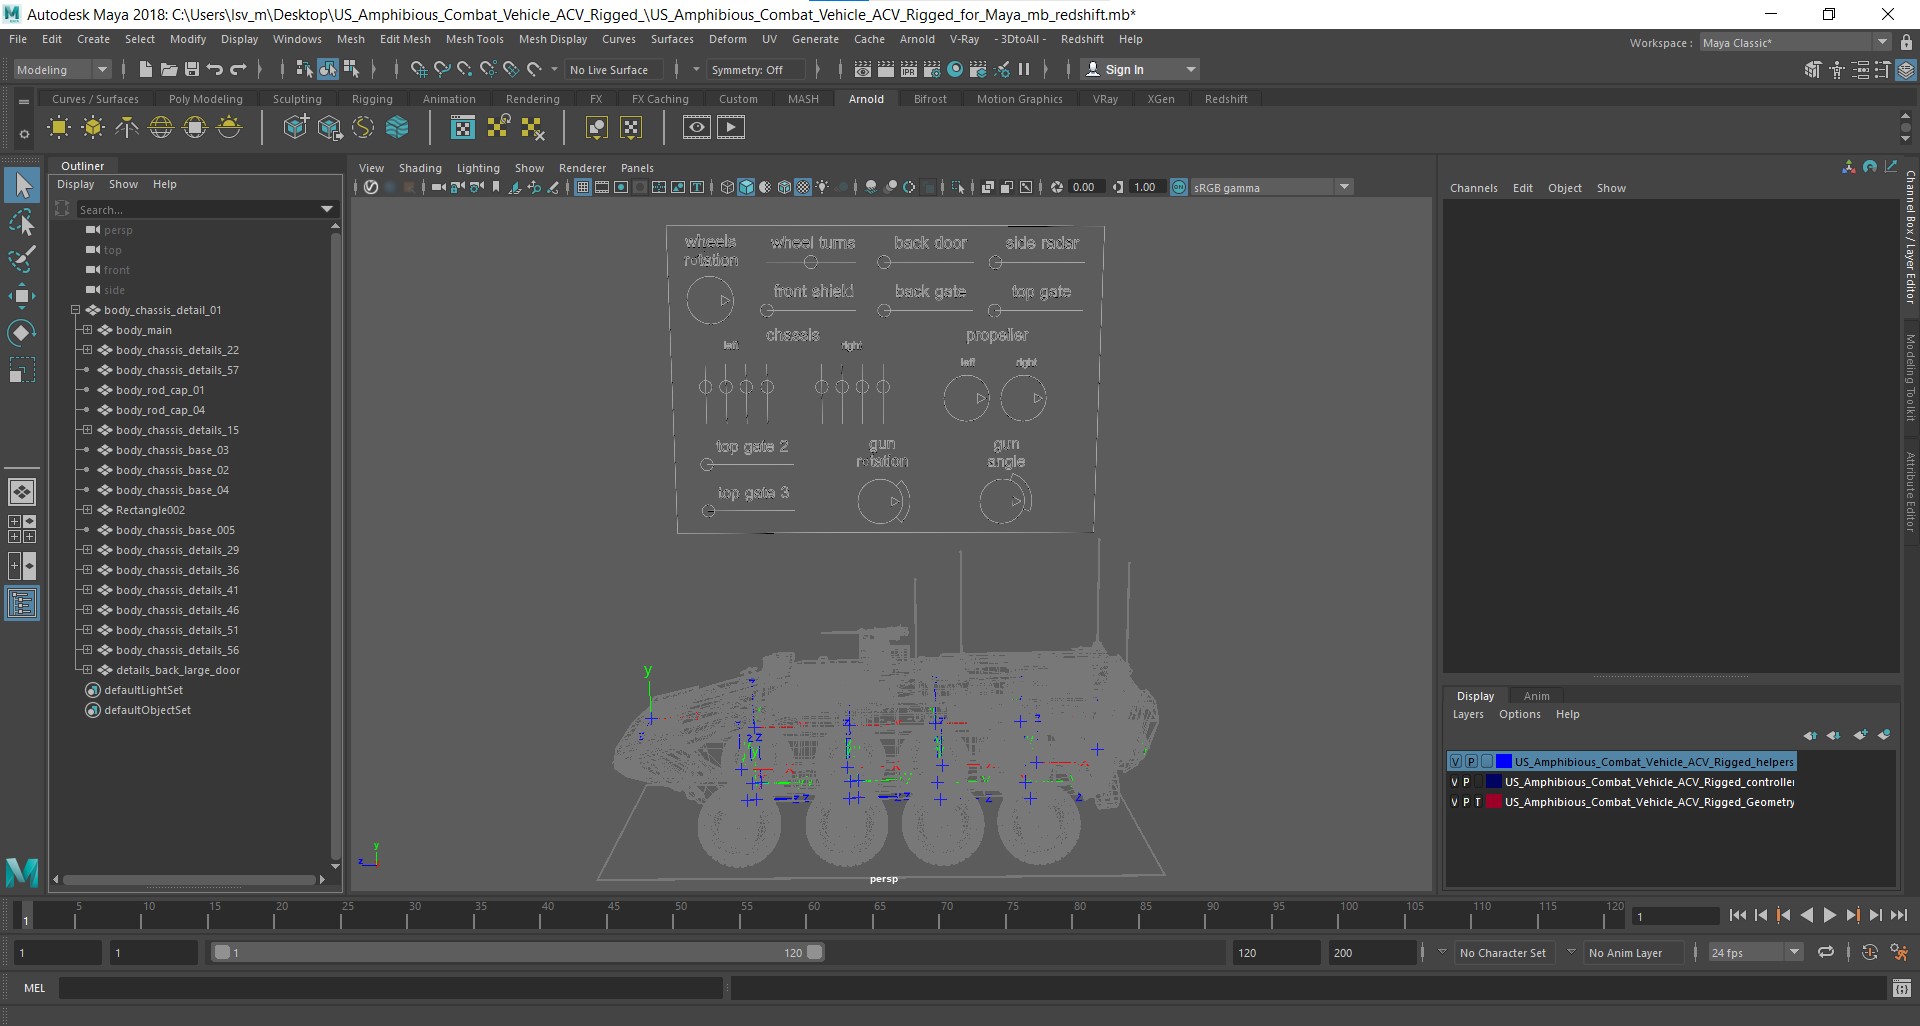Toggle playback P of helpers layer
Viewport: 1920px width, 1026px height.
pyautogui.click(x=1471, y=762)
